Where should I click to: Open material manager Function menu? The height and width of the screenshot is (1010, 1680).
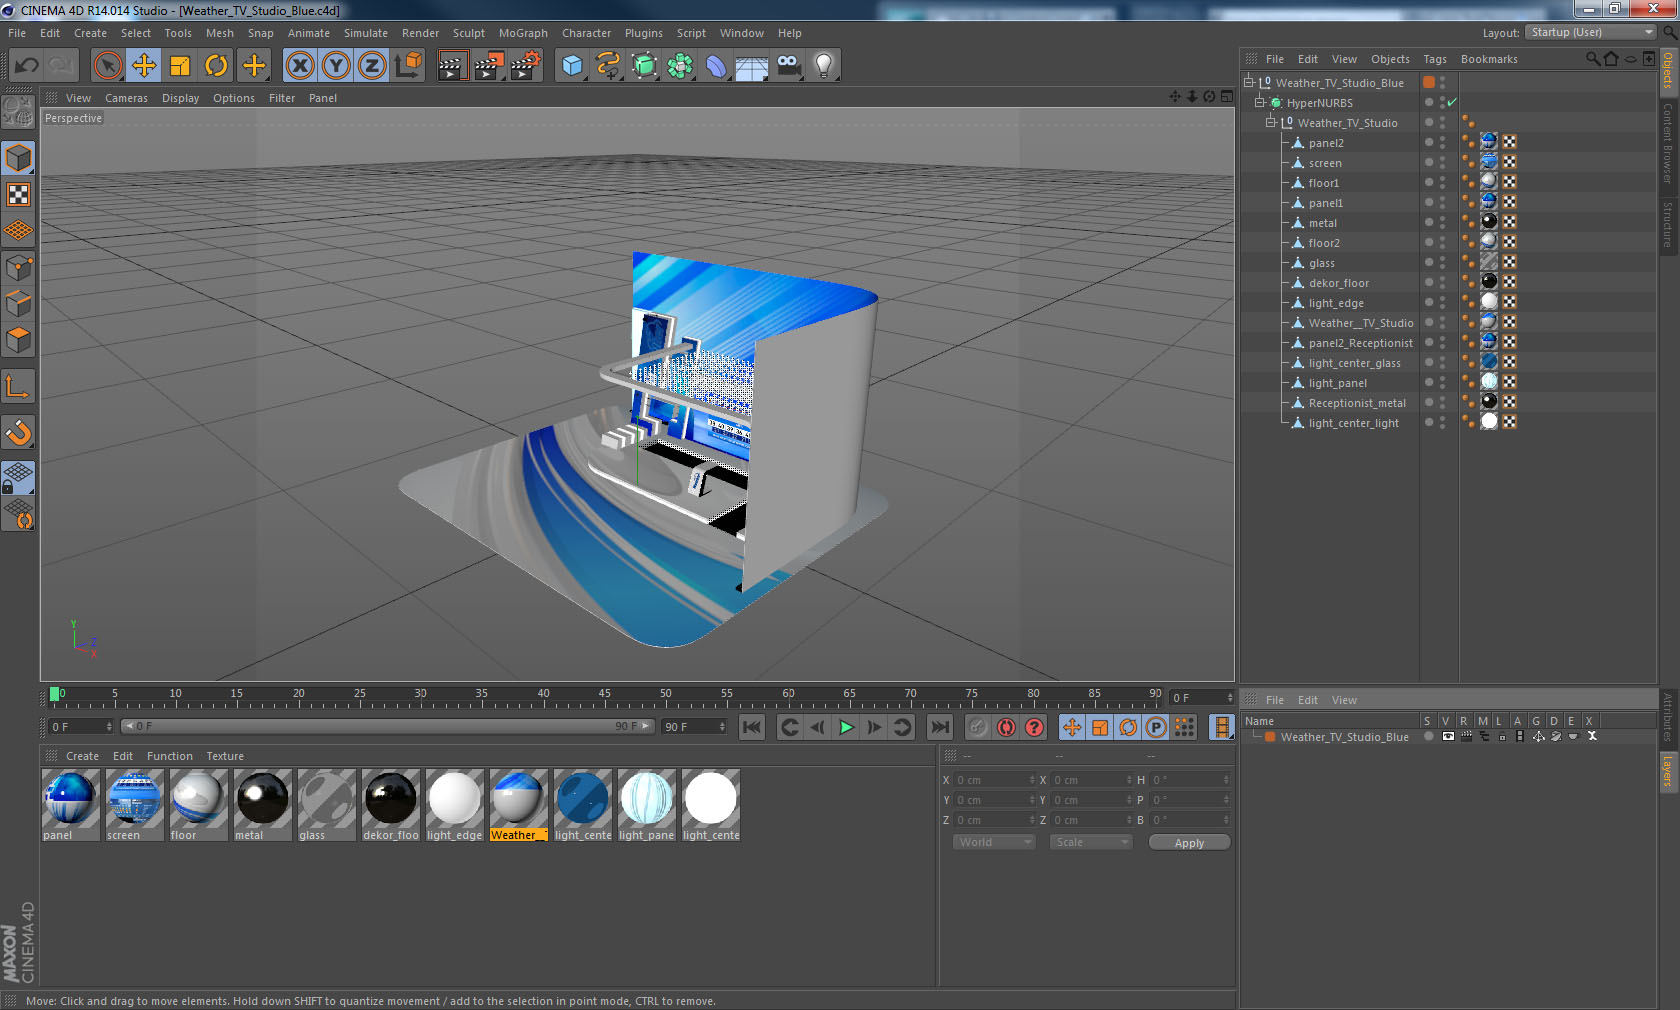tap(169, 756)
